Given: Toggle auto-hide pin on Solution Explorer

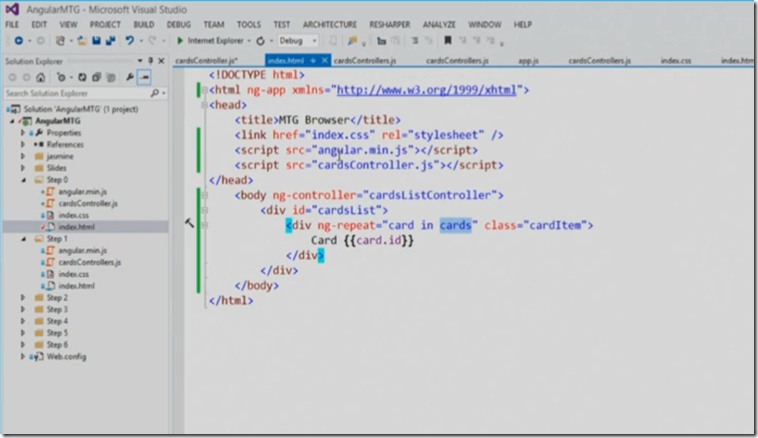Looking at the screenshot, I should [150, 61].
